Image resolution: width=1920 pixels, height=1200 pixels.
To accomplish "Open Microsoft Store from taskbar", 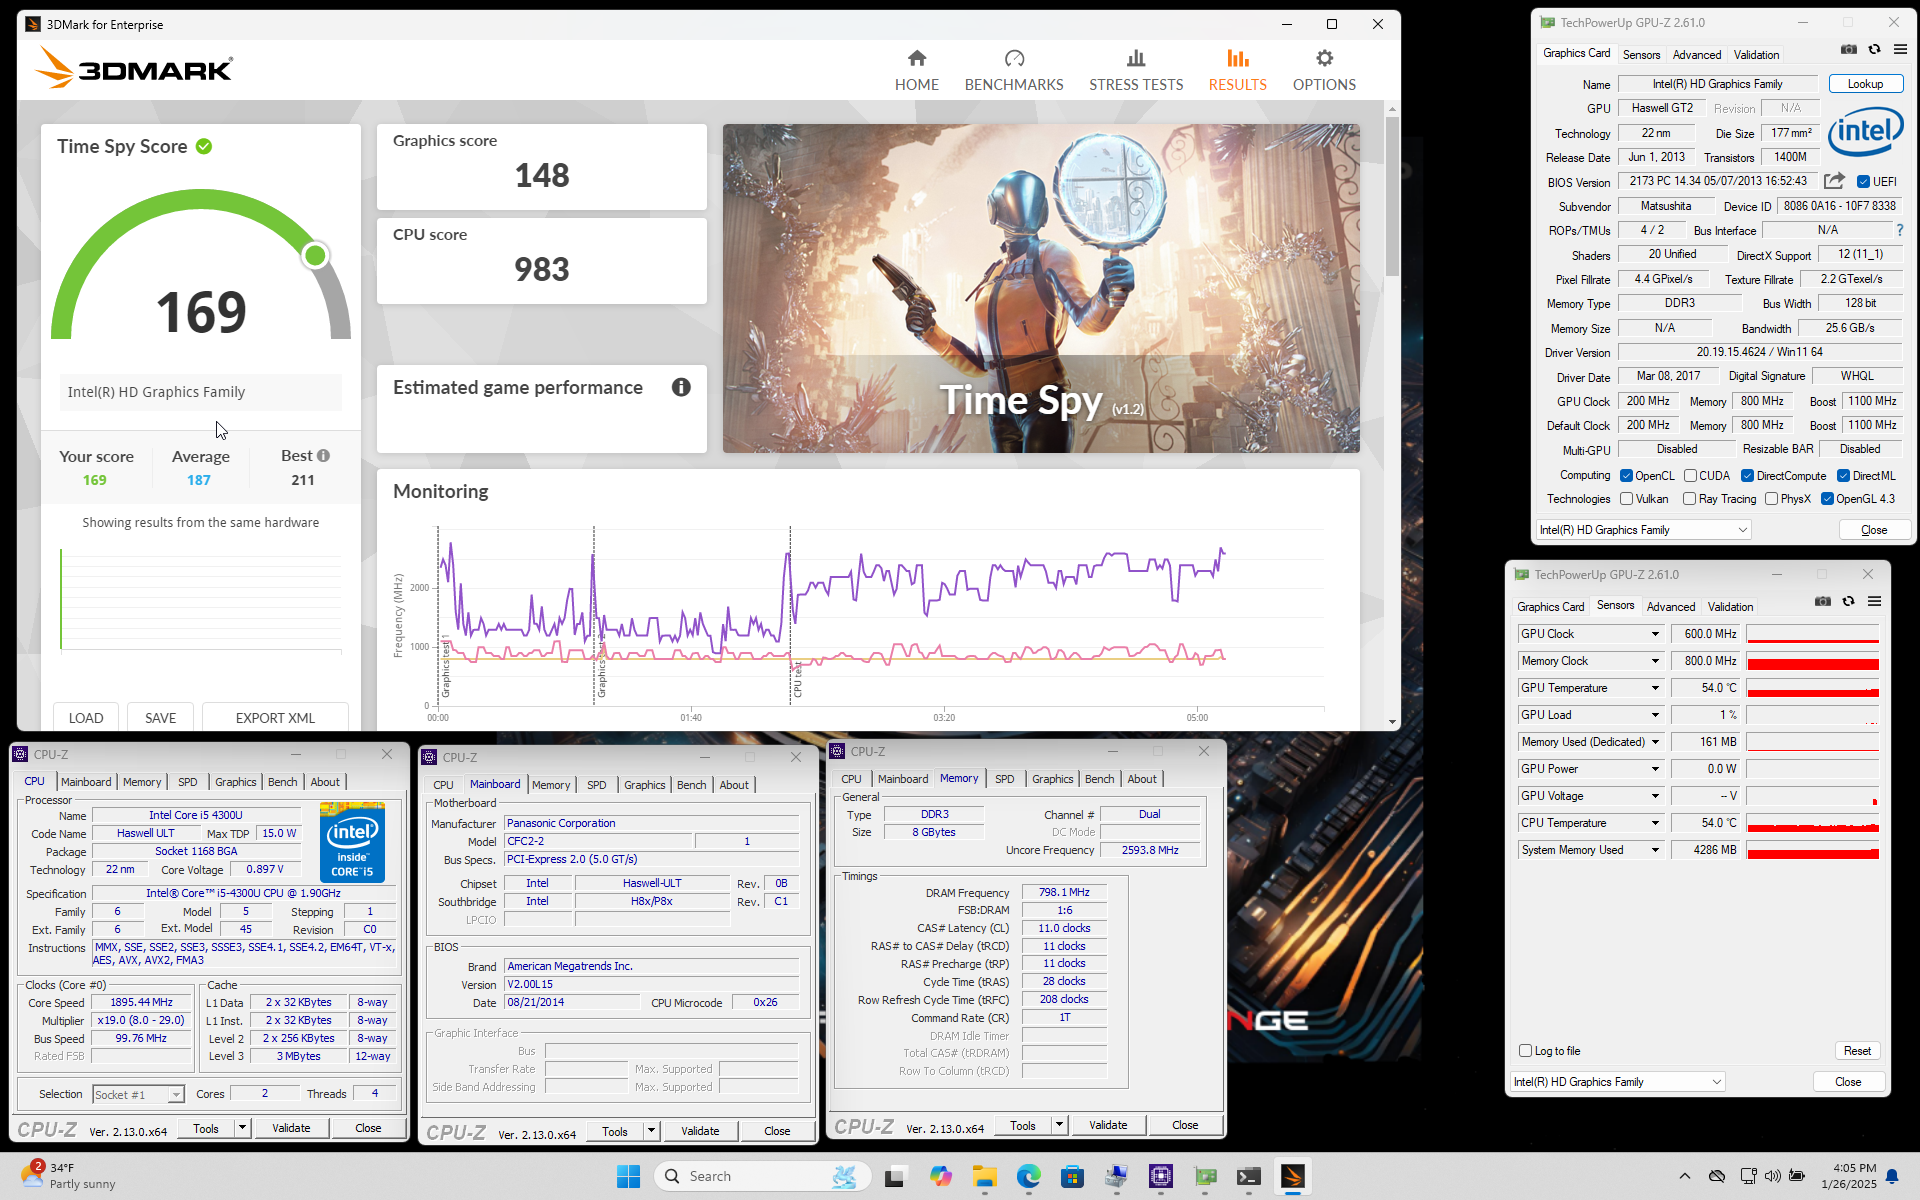I will (1072, 1176).
